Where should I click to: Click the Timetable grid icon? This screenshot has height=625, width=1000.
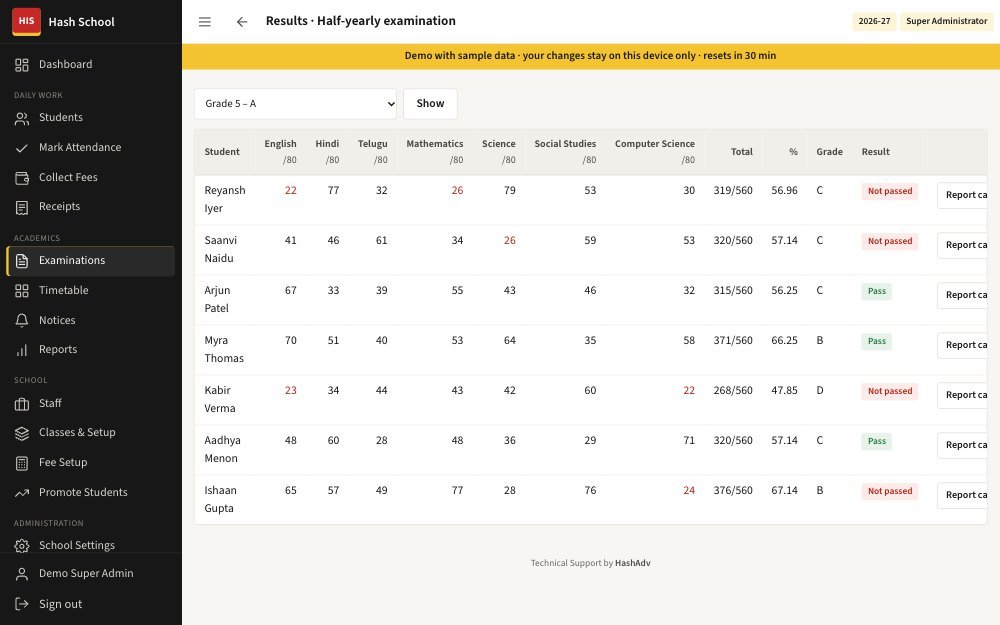22,291
